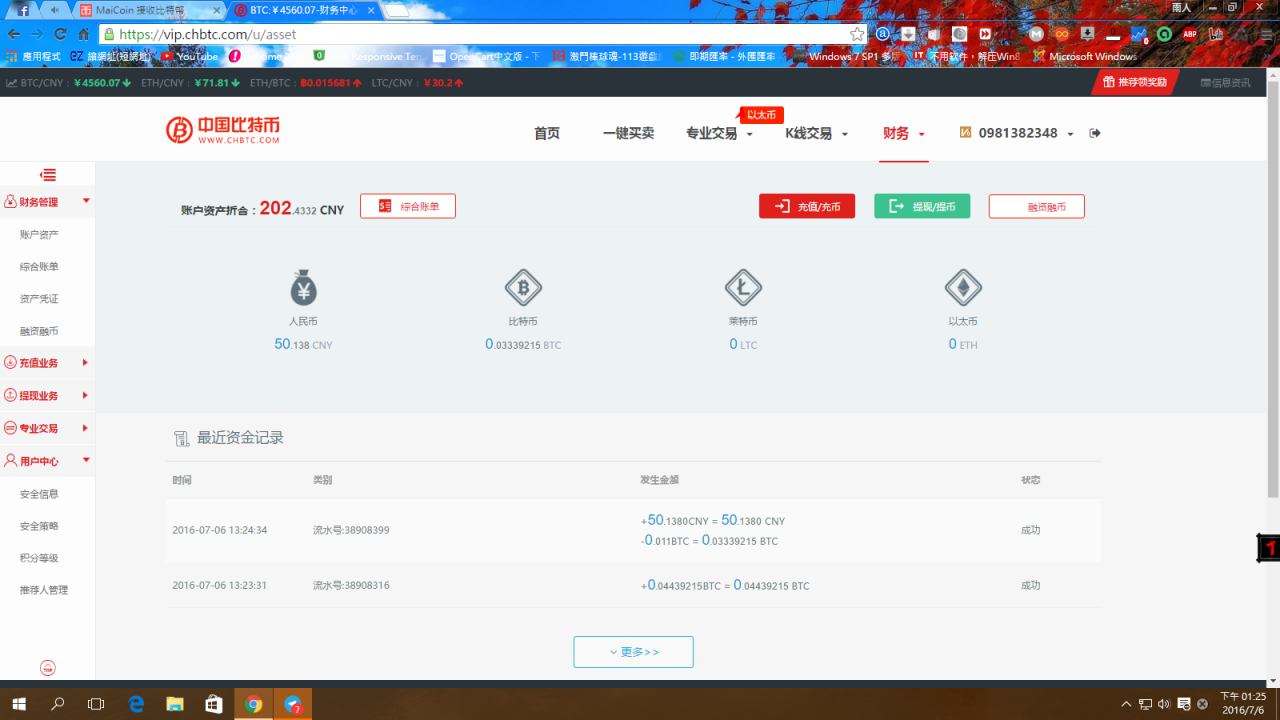Expand the 提现业务 sidebar section
The height and width of the screenshot is (720, 1280).
point(46,395)
